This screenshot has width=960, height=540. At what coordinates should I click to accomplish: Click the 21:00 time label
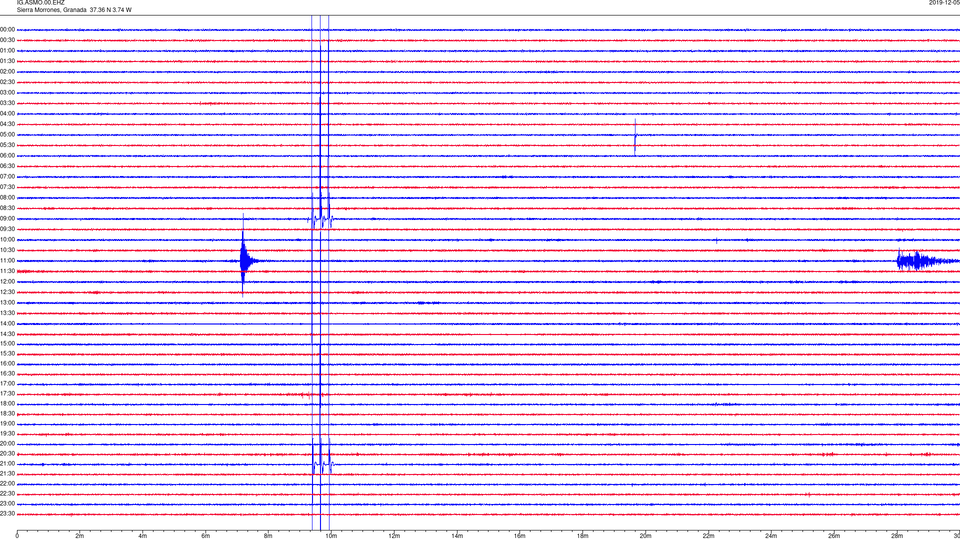point(7,464)
